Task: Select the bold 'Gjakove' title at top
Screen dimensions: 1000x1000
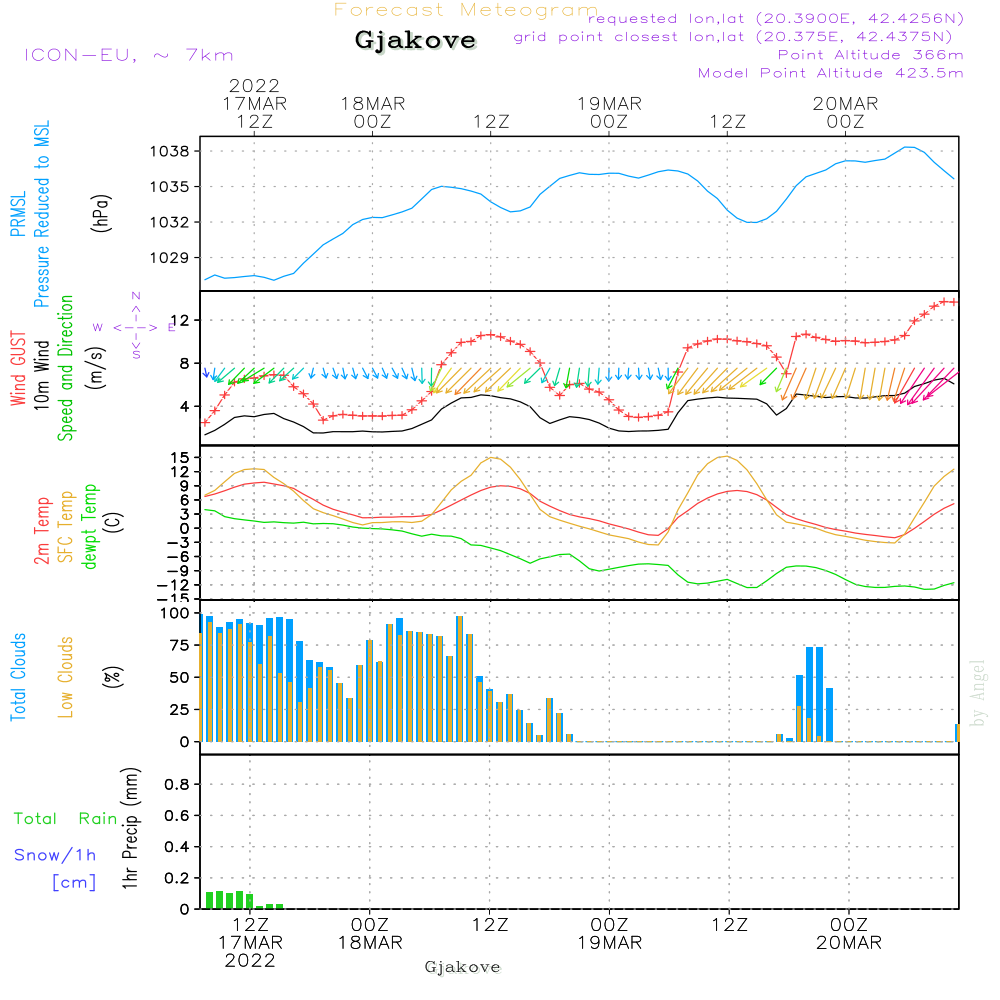Action: coord(415,40)
